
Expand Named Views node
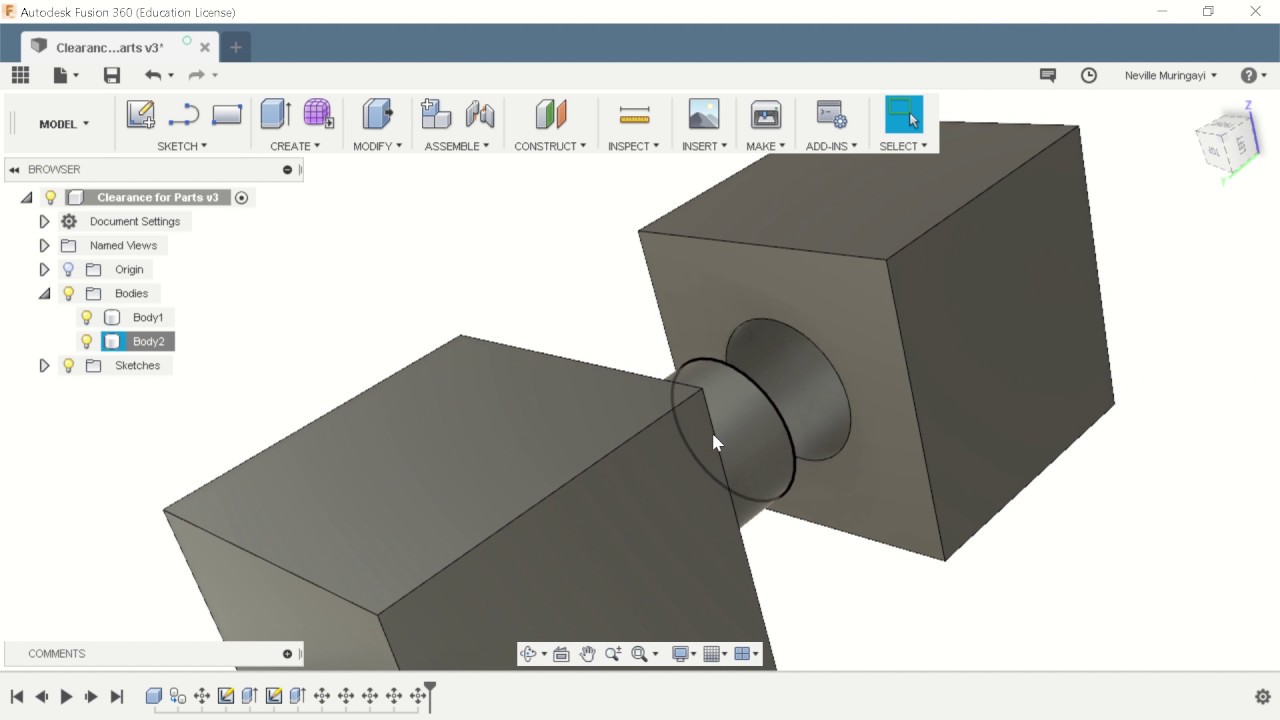pyautogui.click(x=44, y=245)
